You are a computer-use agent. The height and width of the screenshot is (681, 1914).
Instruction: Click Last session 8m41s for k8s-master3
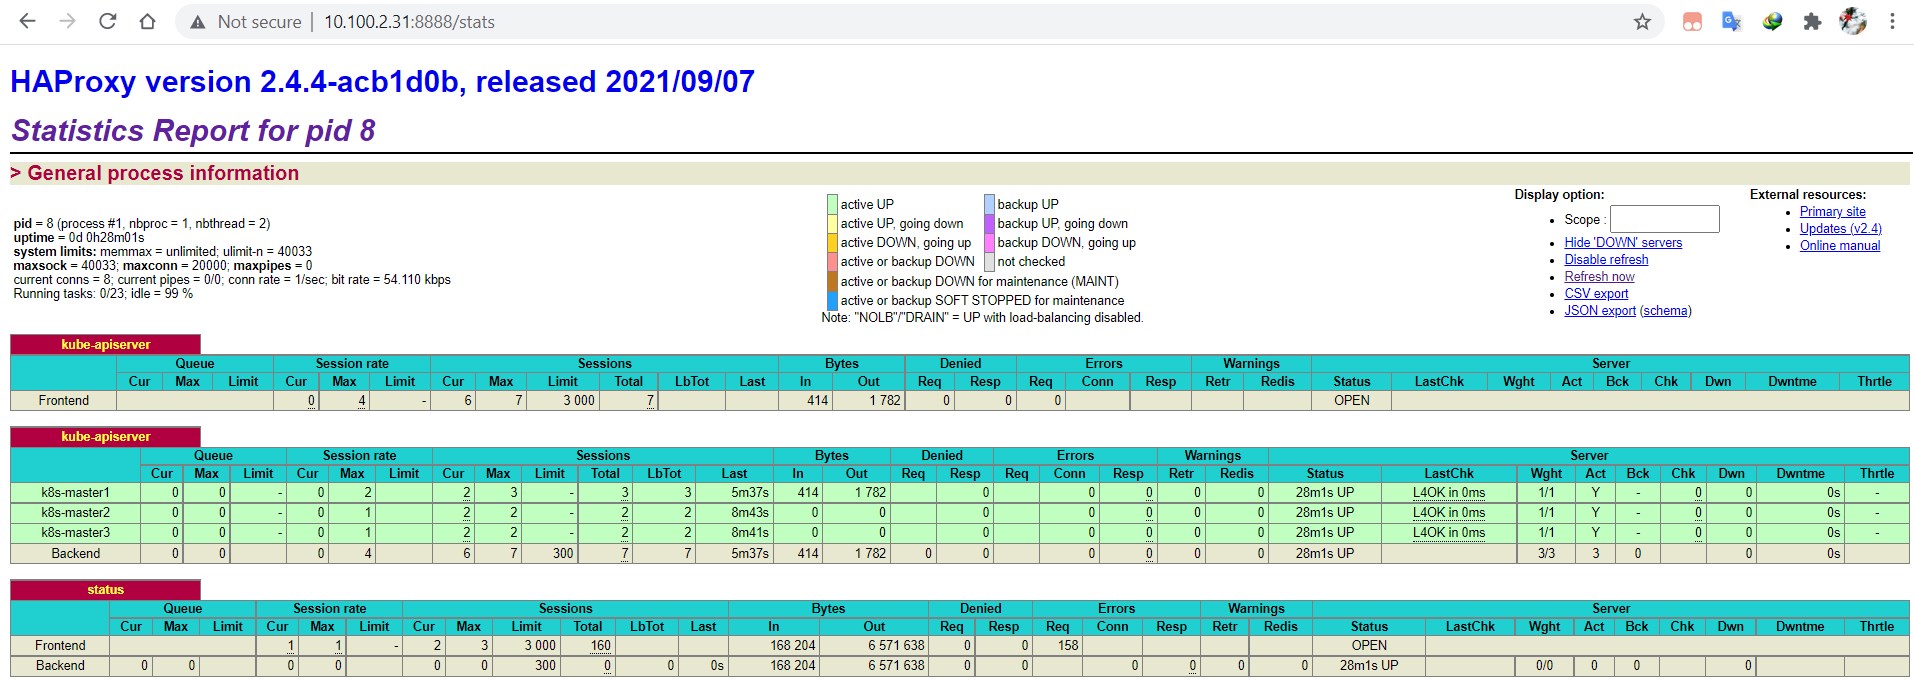click(749, 533)
